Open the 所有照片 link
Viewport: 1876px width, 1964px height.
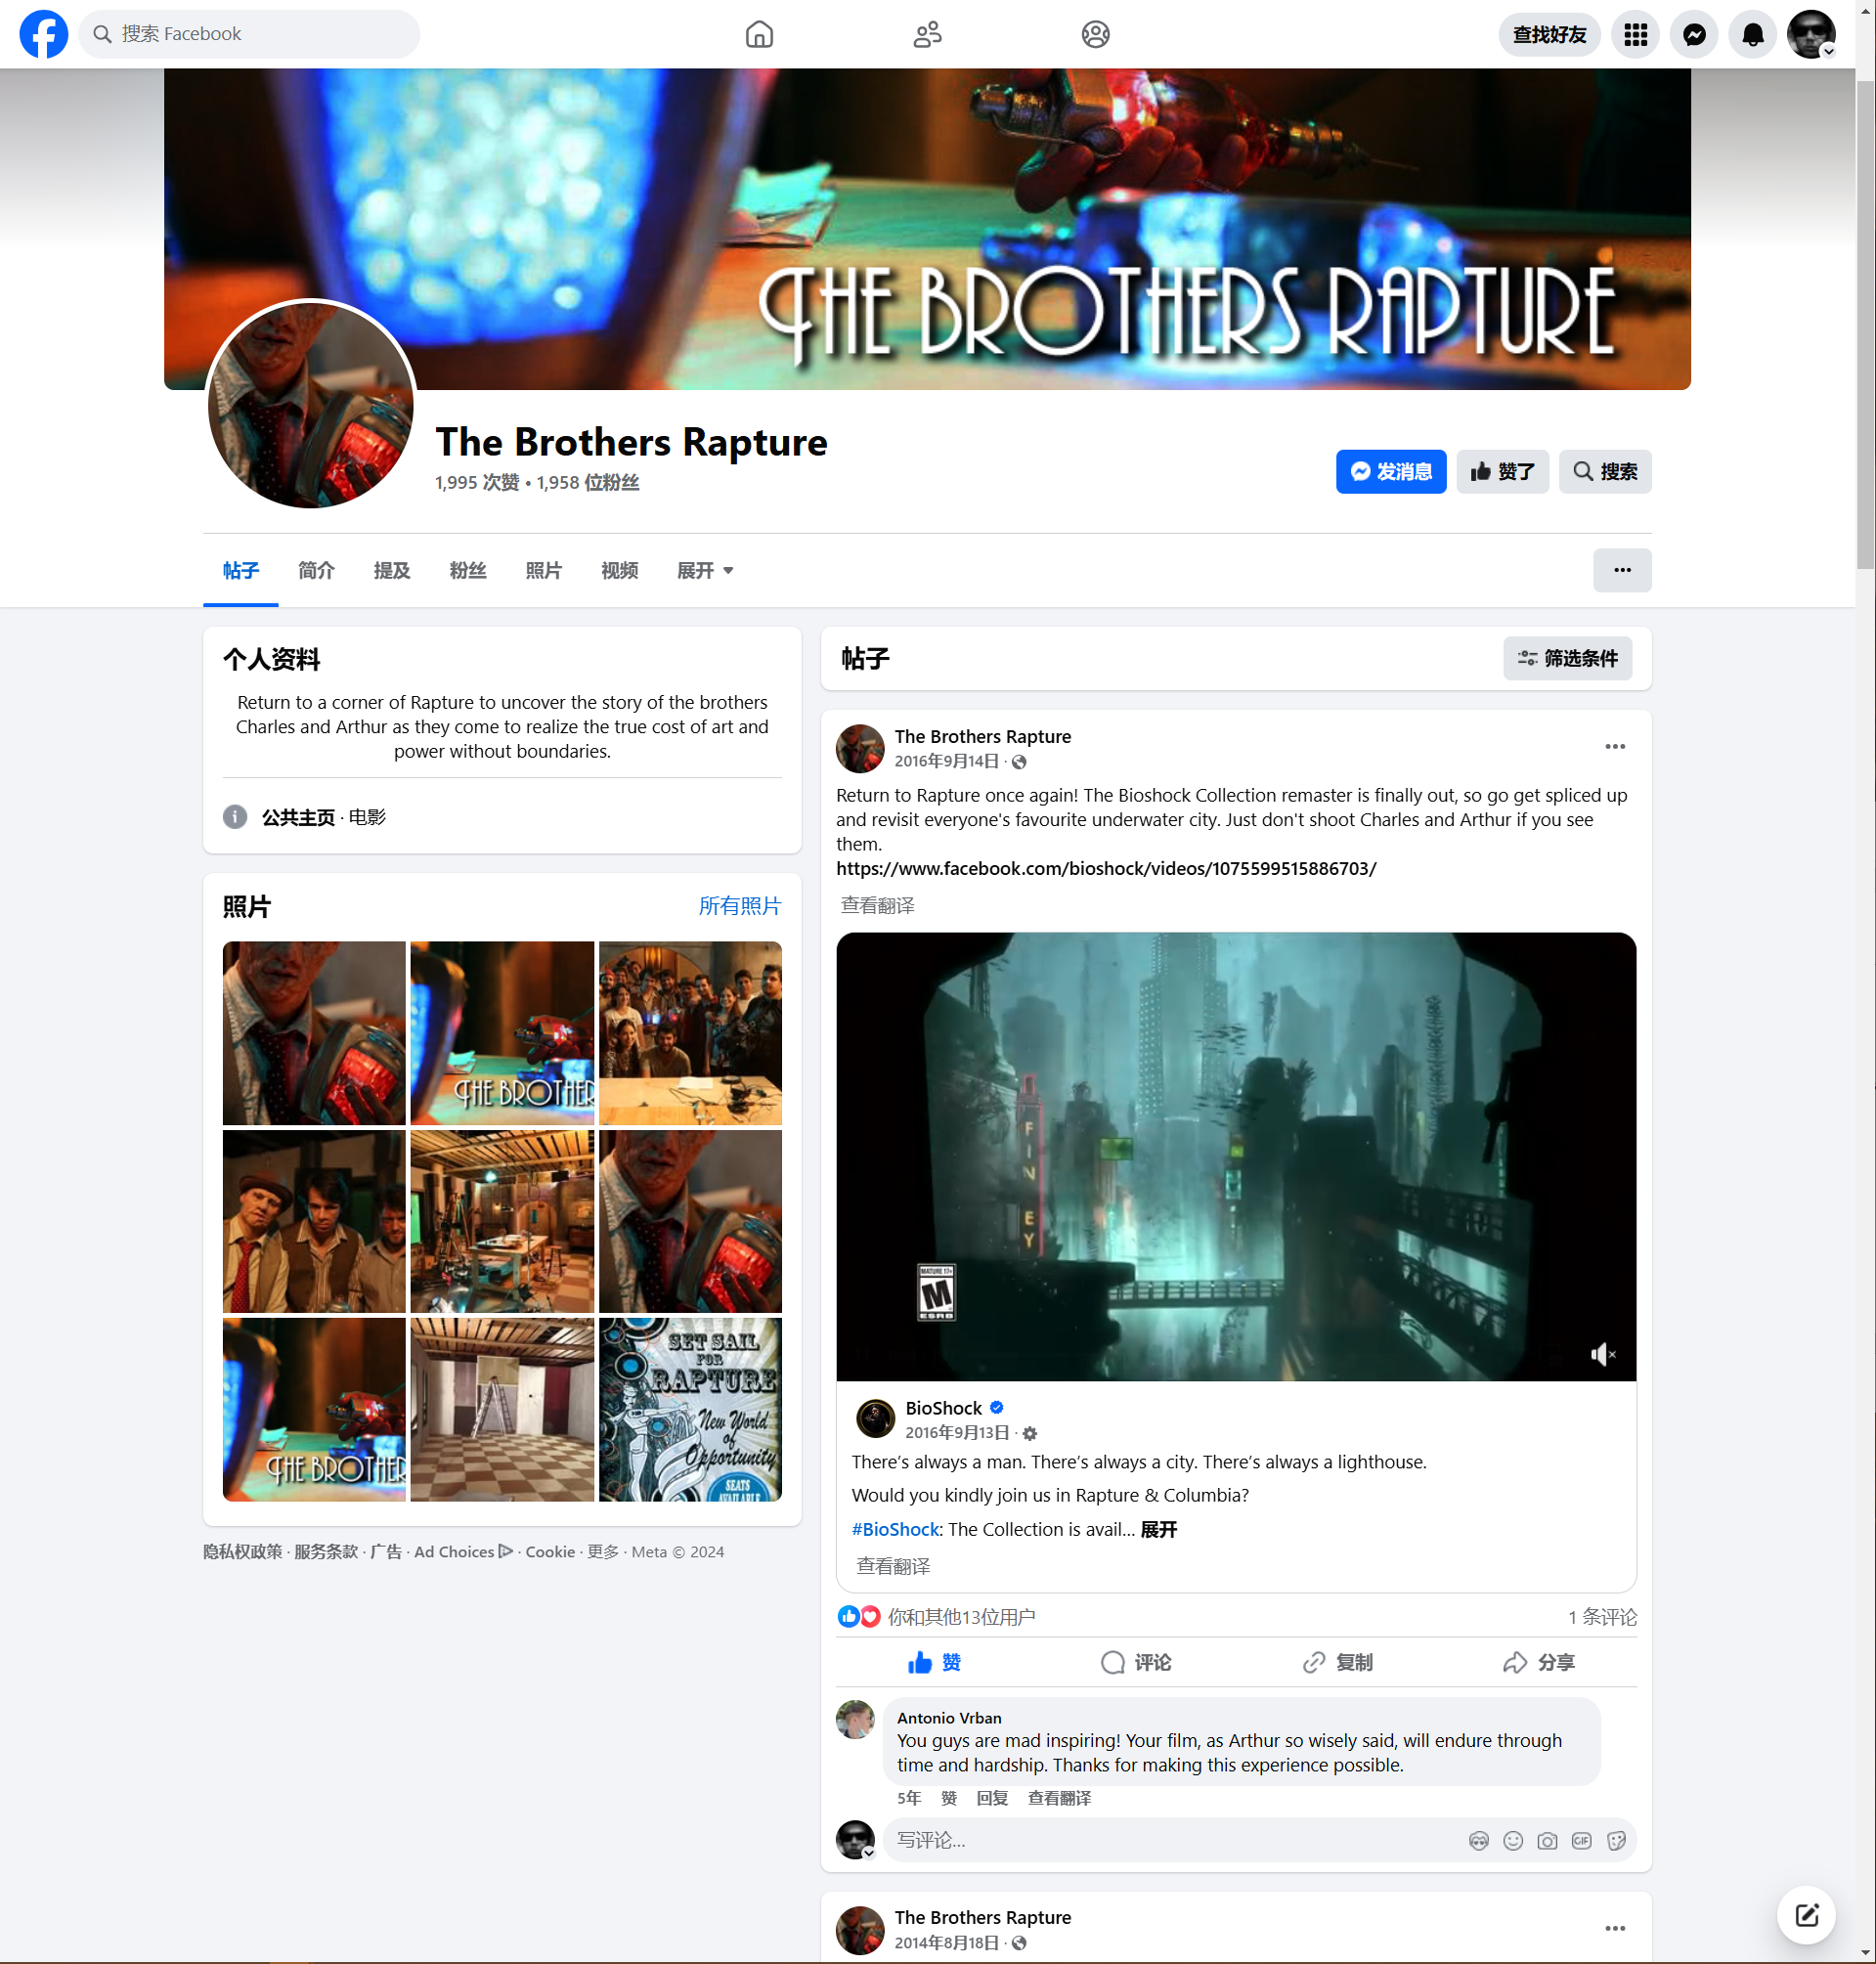click(x=739, y=906)
